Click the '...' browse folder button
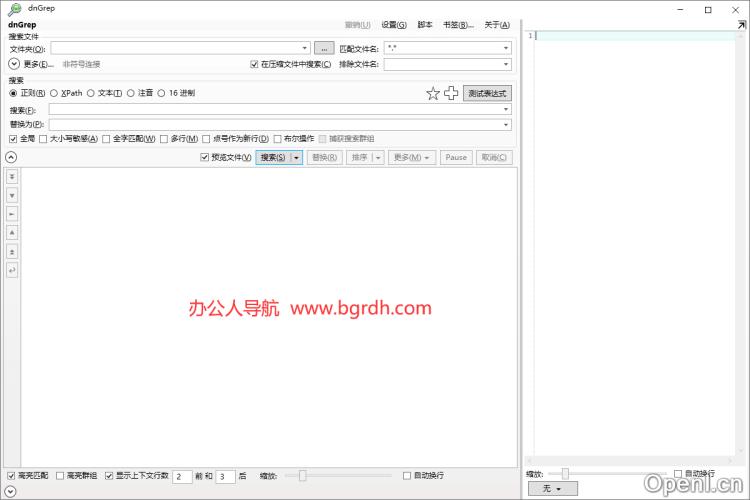The width and height of the screenshot is (750, 500). tap(324, 48)
